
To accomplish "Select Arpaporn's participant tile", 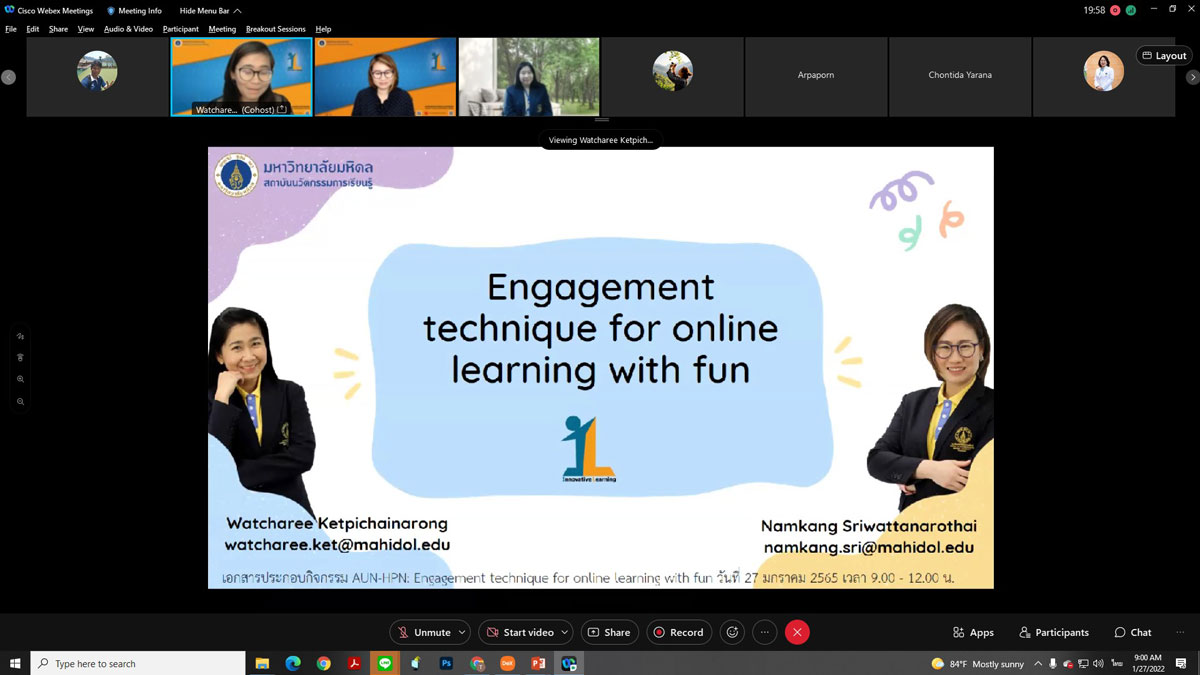I will [x=817, y=77].
